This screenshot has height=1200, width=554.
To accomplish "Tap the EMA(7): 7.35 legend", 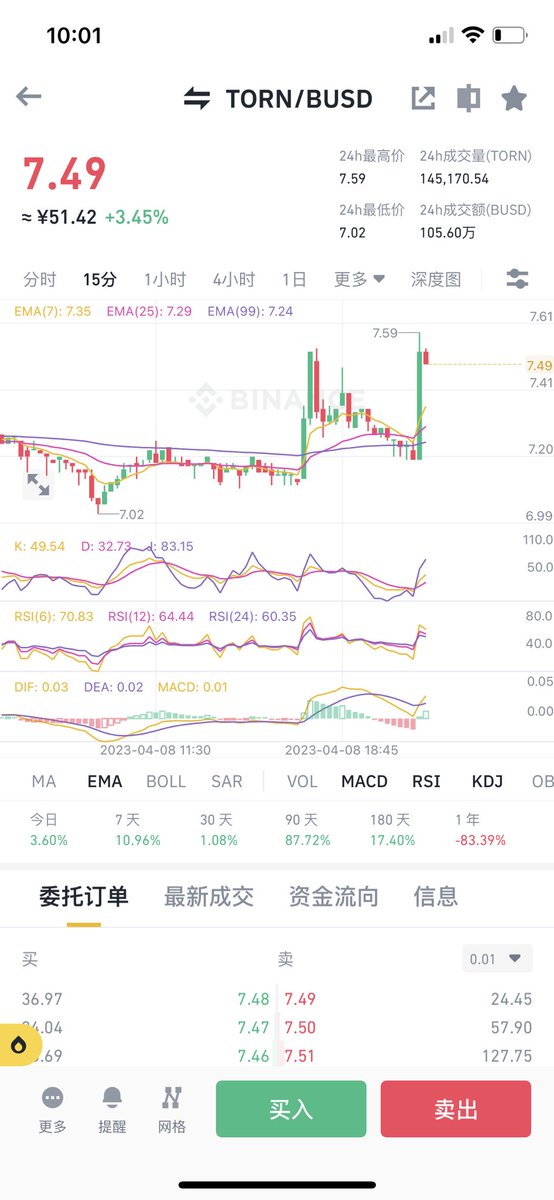I will click(x=53, y=312).
